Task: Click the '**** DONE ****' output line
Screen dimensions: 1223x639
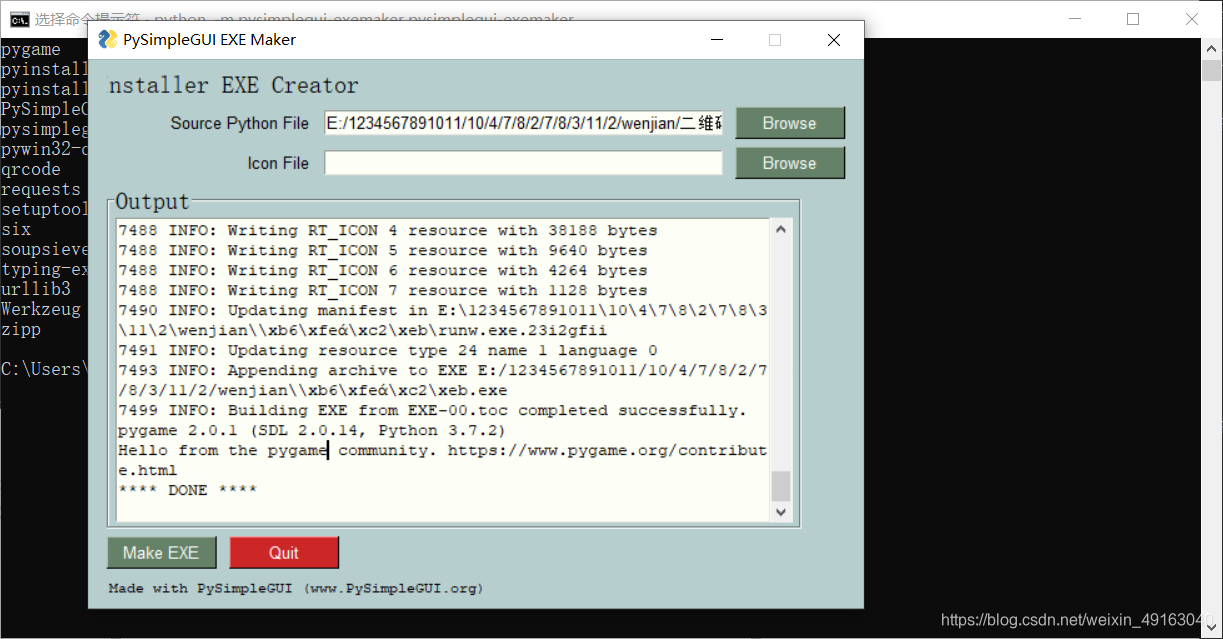Action: click(x=188, y=490)
